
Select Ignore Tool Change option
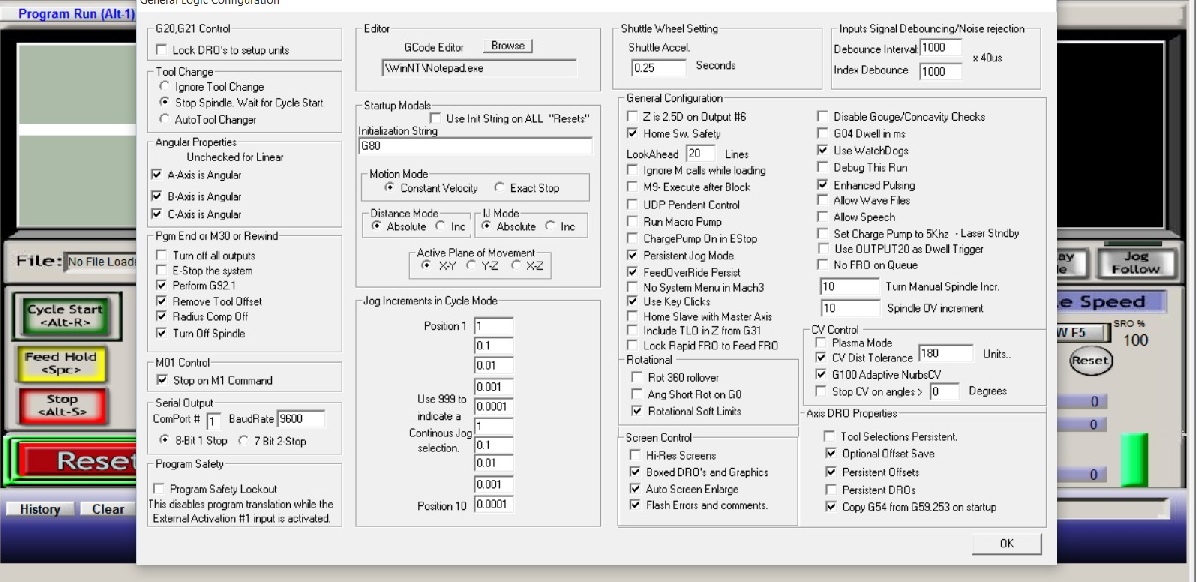pyautogui.click(x=164, y=87)
